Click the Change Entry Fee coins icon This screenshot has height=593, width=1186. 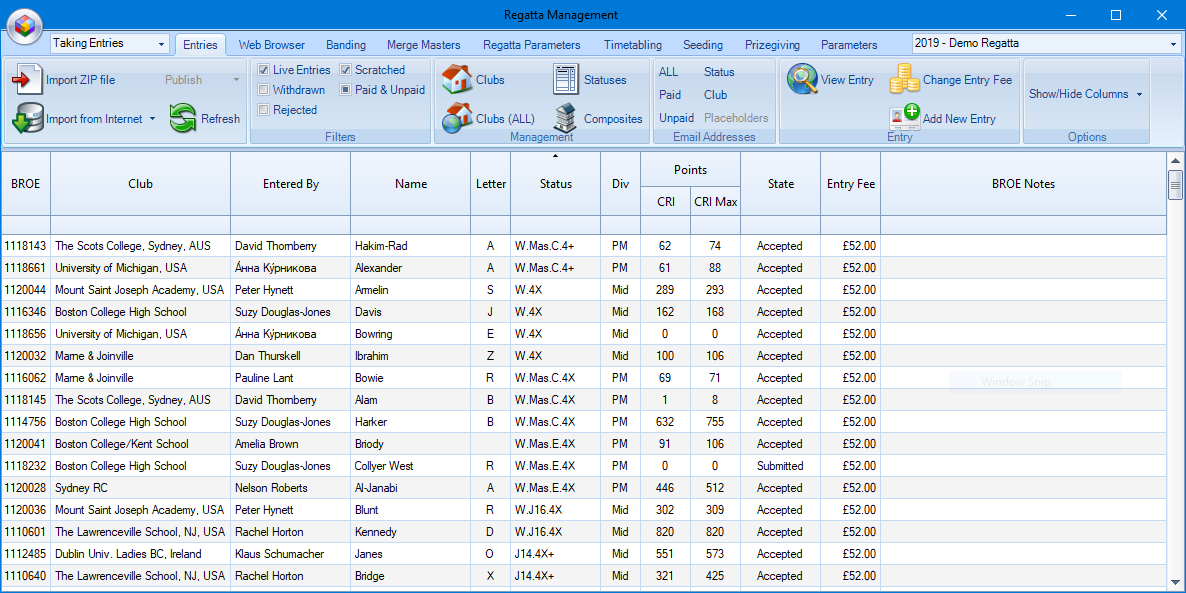pos(904,79)
